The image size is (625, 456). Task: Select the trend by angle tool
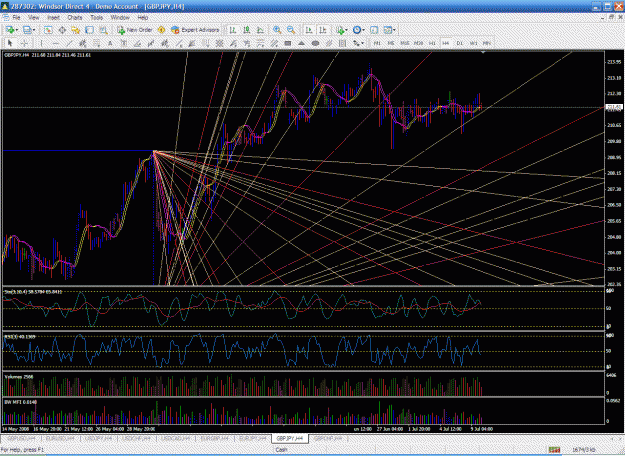pyautogui.click(x=138, y=43)
